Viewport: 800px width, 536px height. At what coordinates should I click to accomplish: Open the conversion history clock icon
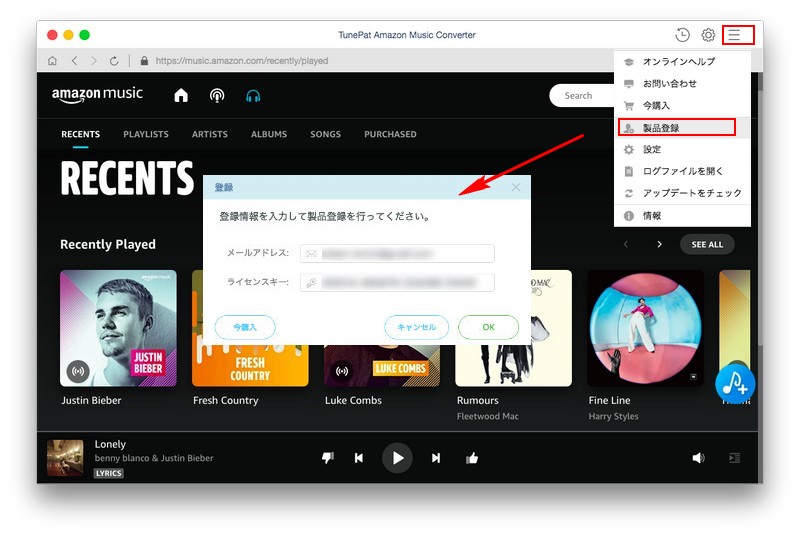[682, 35]
